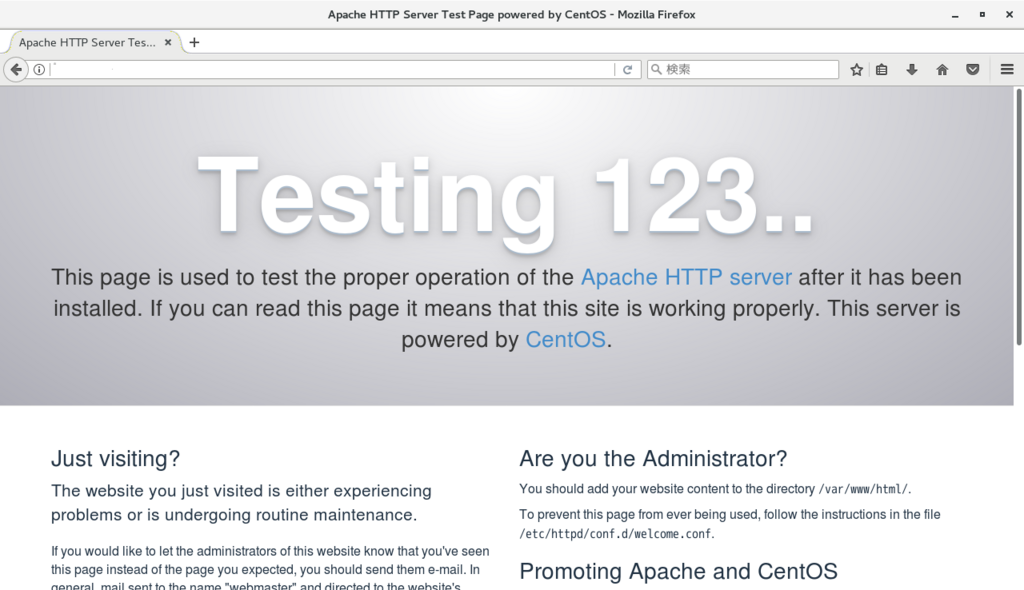The width and height of the screenshot is (1024, 590).
Task: Follow the CentOS link
Action: (566, 340)
